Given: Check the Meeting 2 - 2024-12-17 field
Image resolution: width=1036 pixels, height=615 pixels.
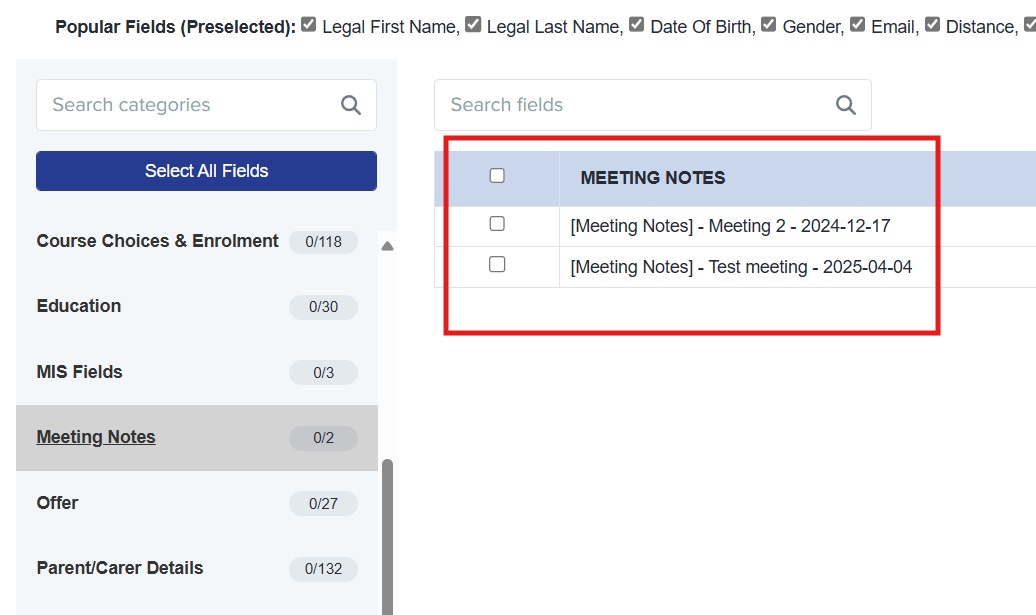Looking at the screenshot, I should [x=497, y=224].
